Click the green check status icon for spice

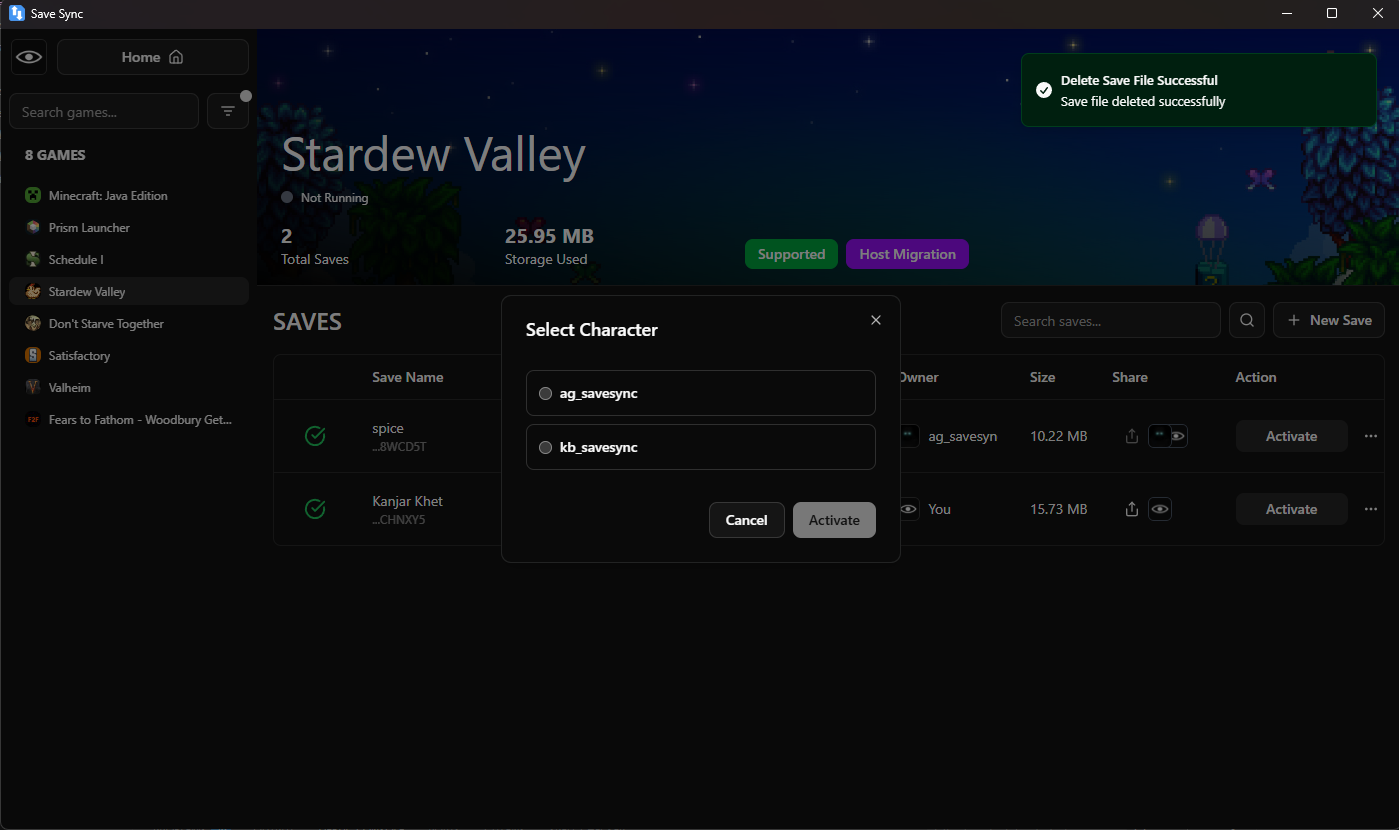[315, 436]
